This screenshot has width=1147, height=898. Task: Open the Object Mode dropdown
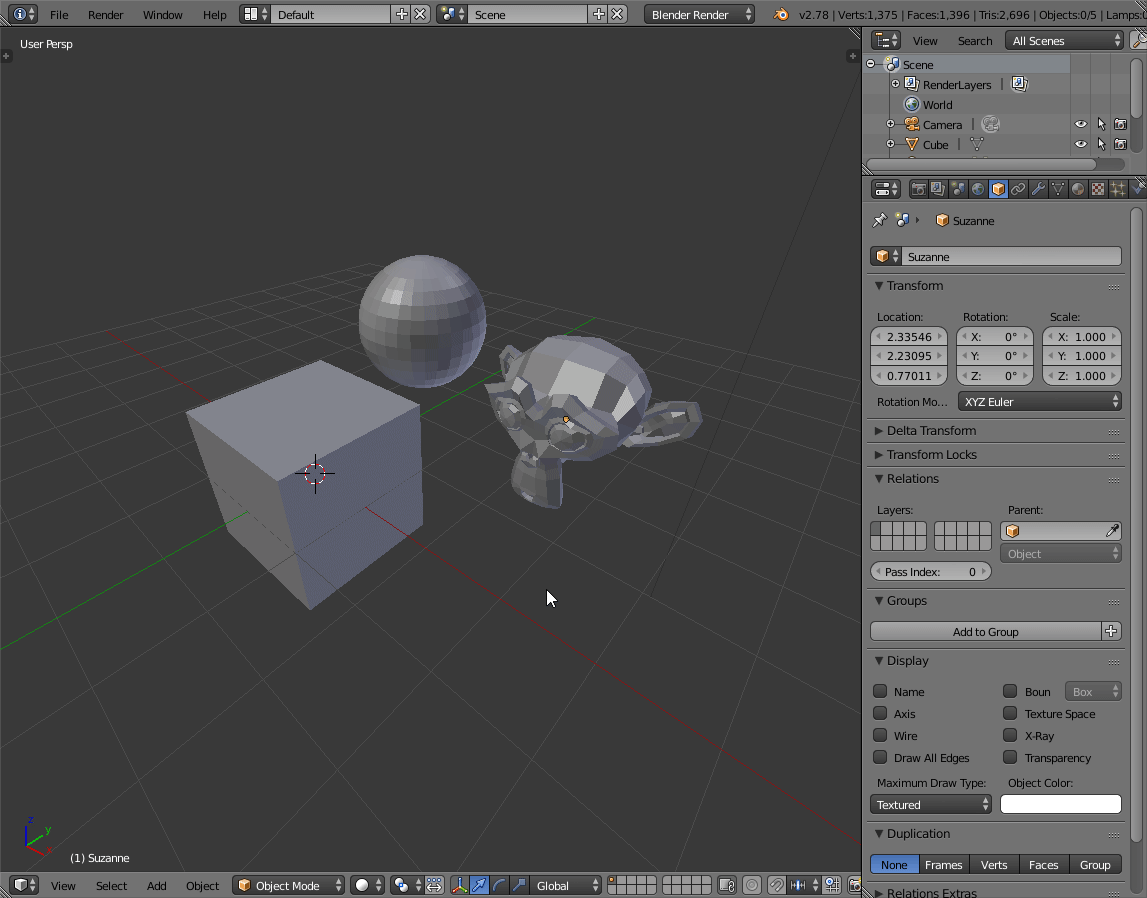[x=290, y=886]
